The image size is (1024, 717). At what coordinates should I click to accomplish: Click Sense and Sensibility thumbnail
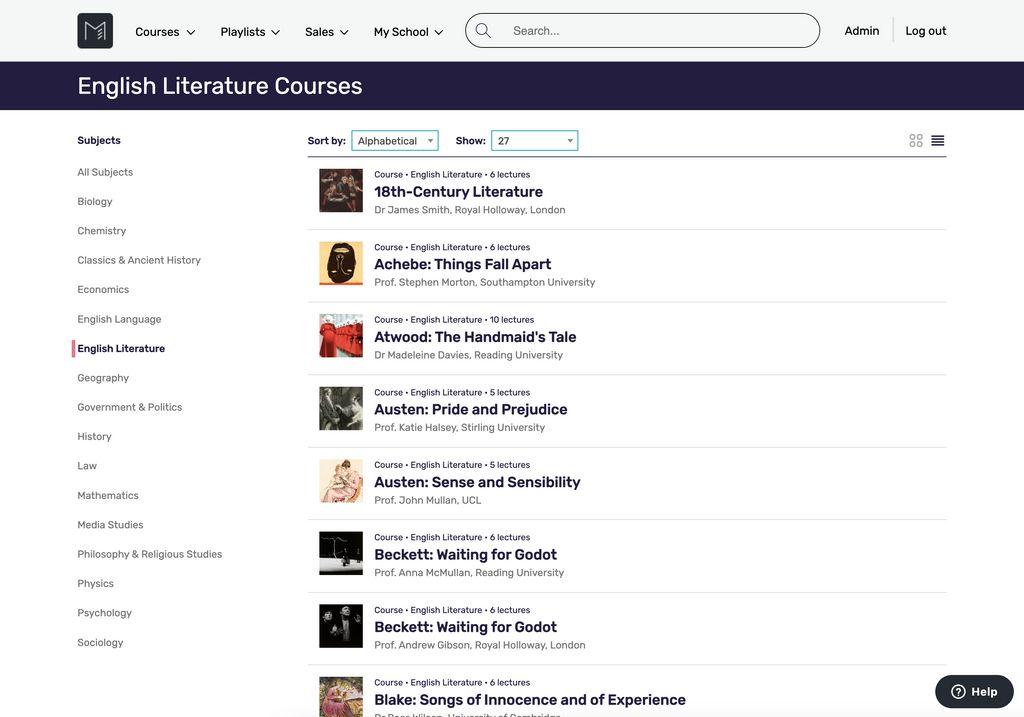(x=341, y=481)
